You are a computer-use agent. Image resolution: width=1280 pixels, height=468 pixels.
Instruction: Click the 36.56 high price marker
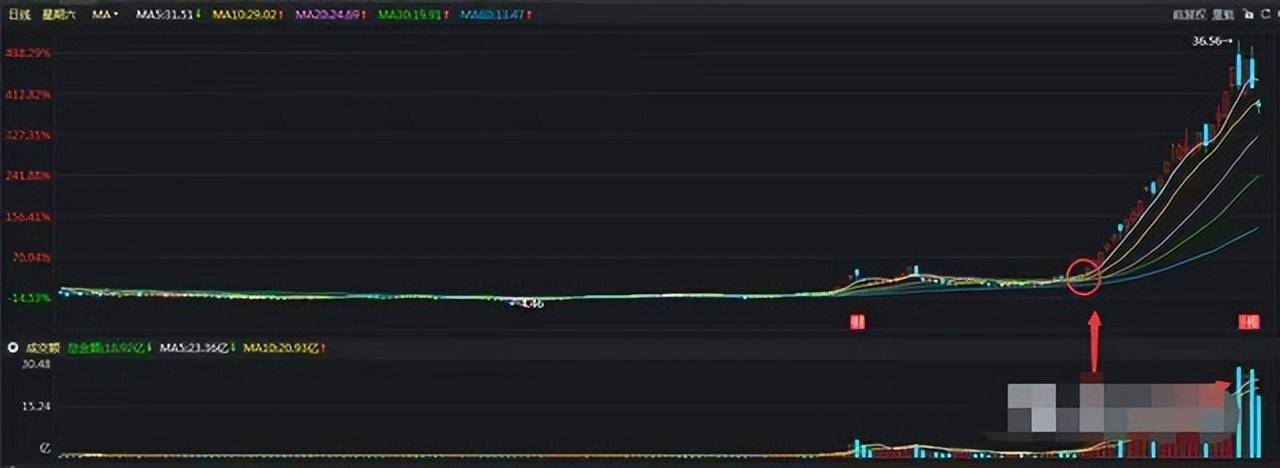click(1212, 42)
